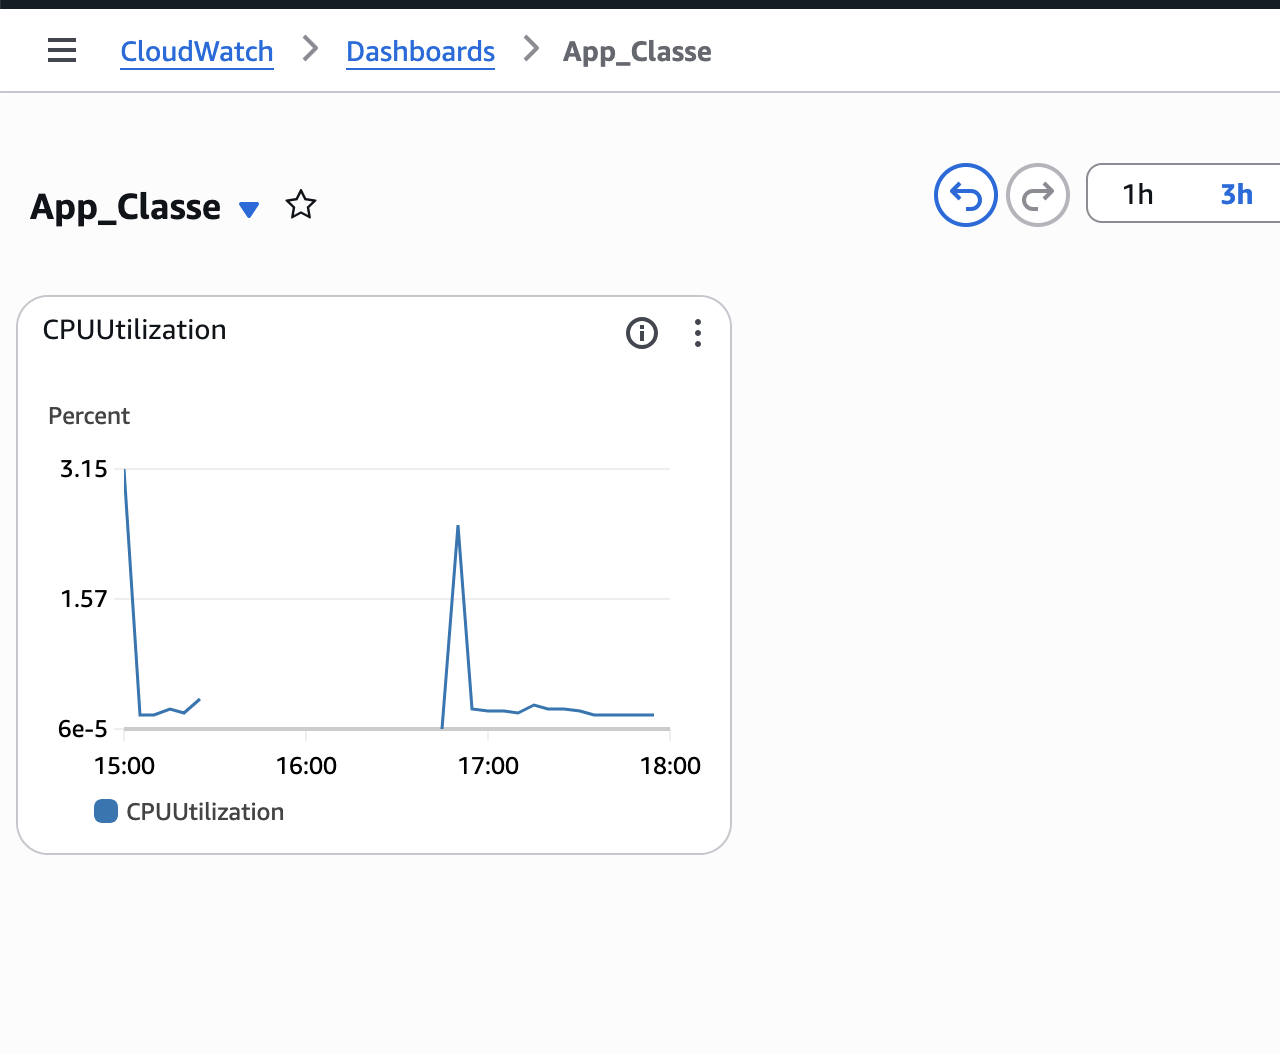Click the CPUUtilization widget title
The width and height of the screenshot is (1280, 1054).
click(135, 330)
